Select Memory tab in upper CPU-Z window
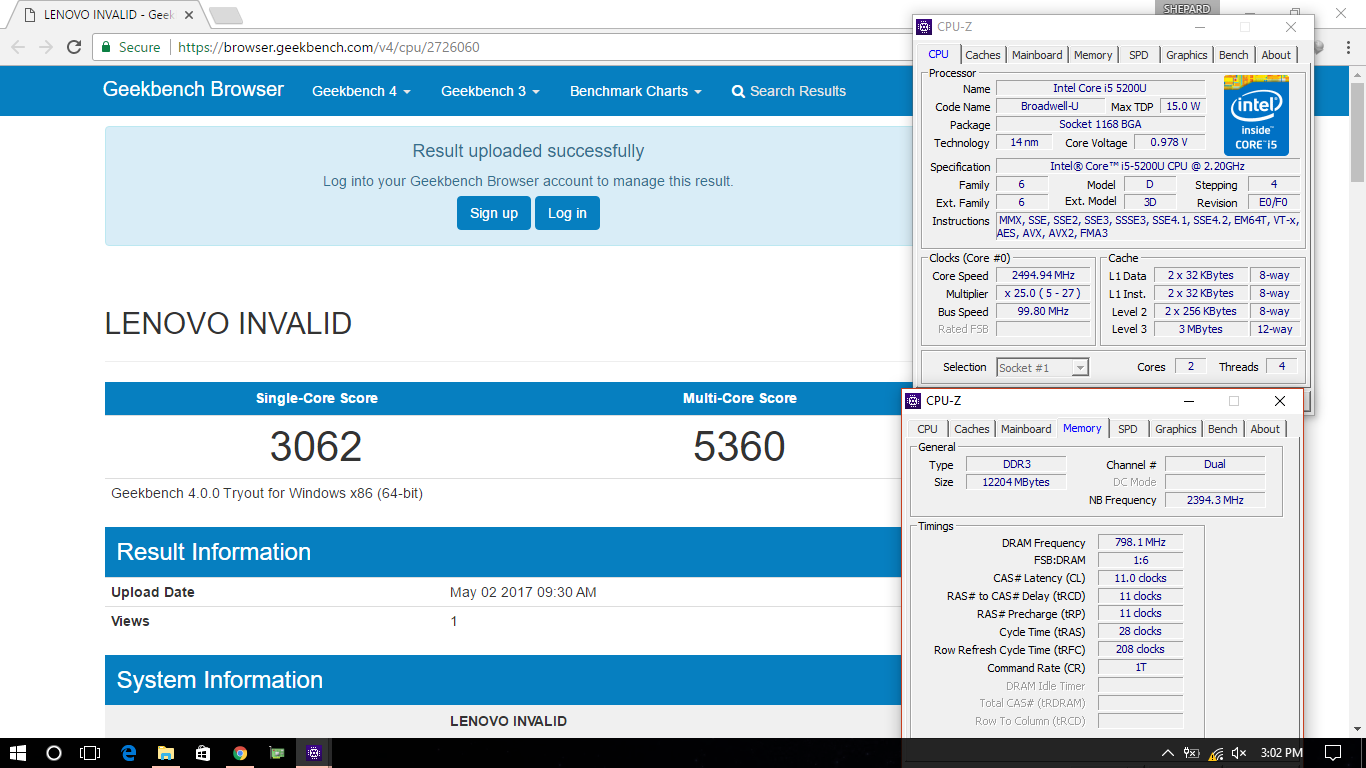The image size is (1366, 768). [1093, 55]
